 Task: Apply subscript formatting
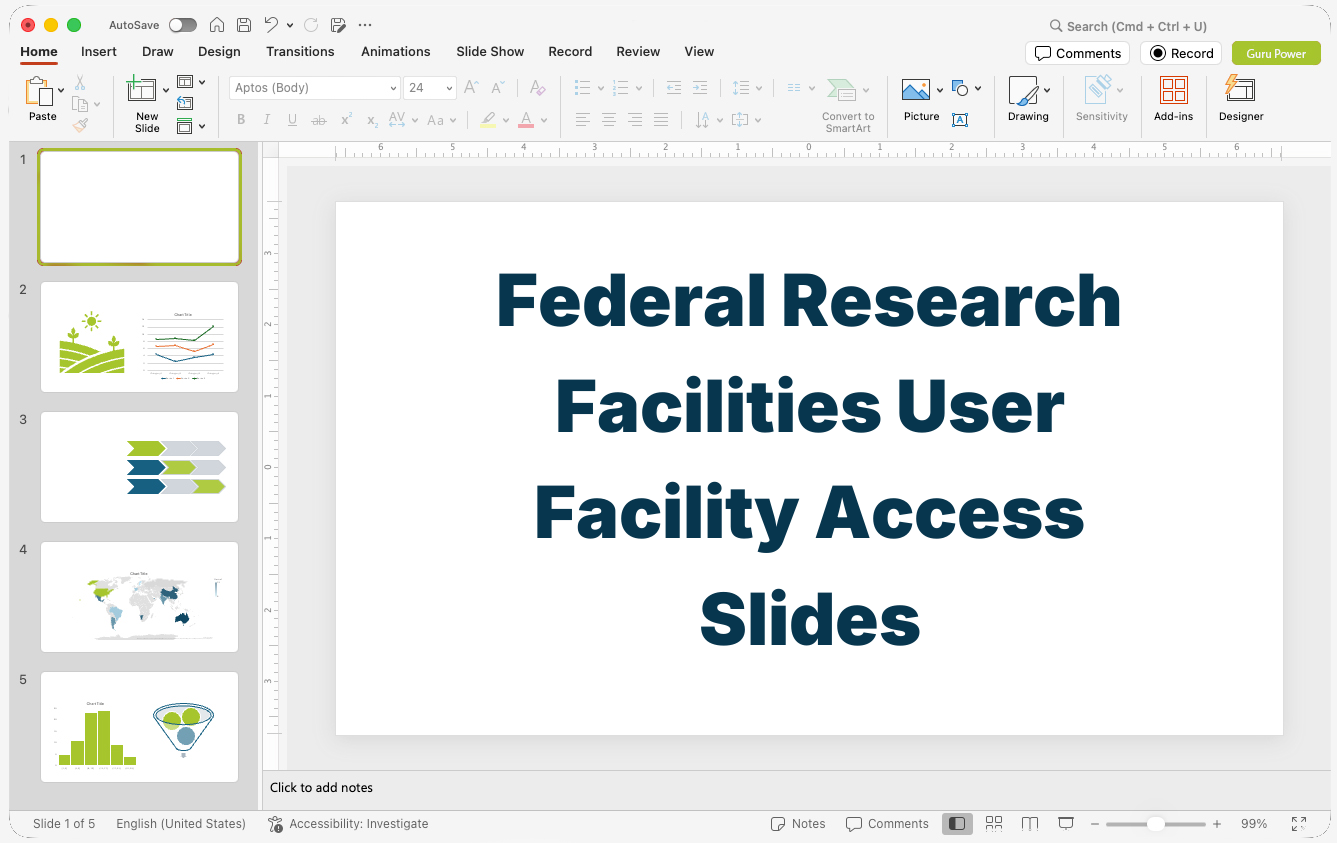point(372,120)
